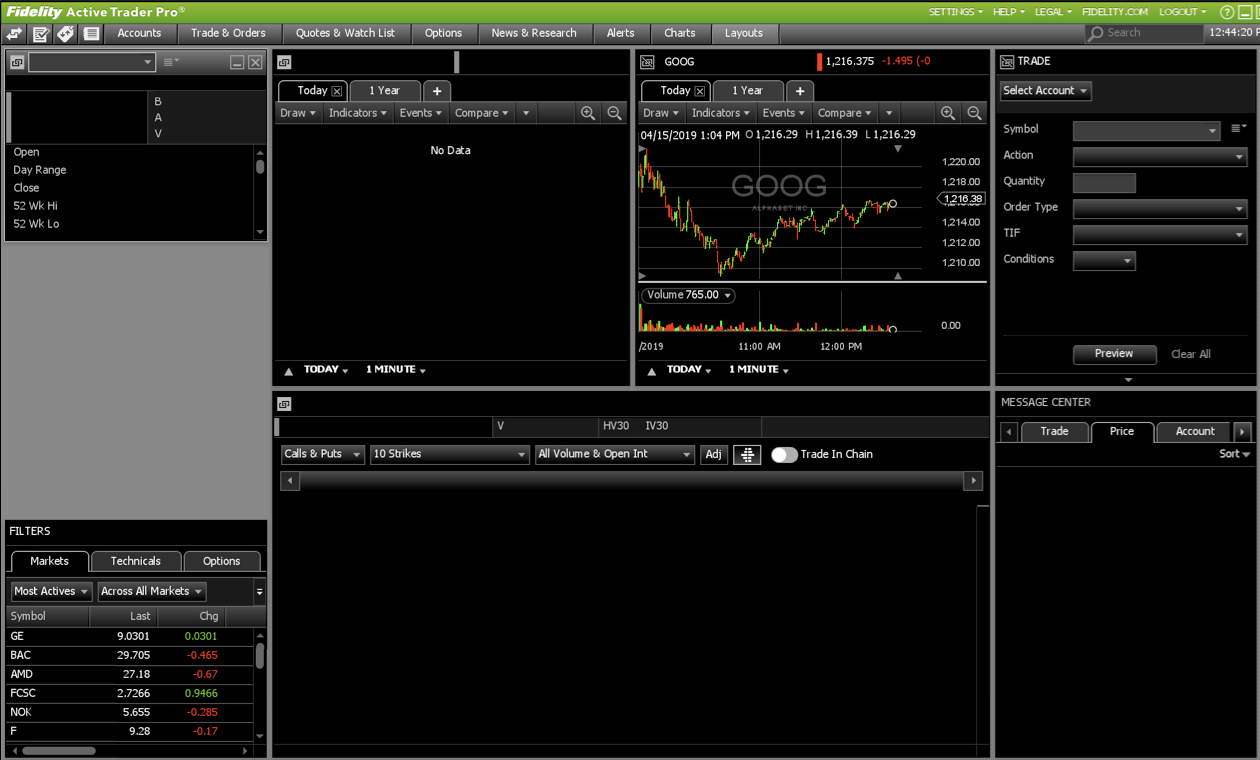Click the option chain horizontal scrollbar
This screenshot has width=1260, height=760.
[x=632, y=481]
